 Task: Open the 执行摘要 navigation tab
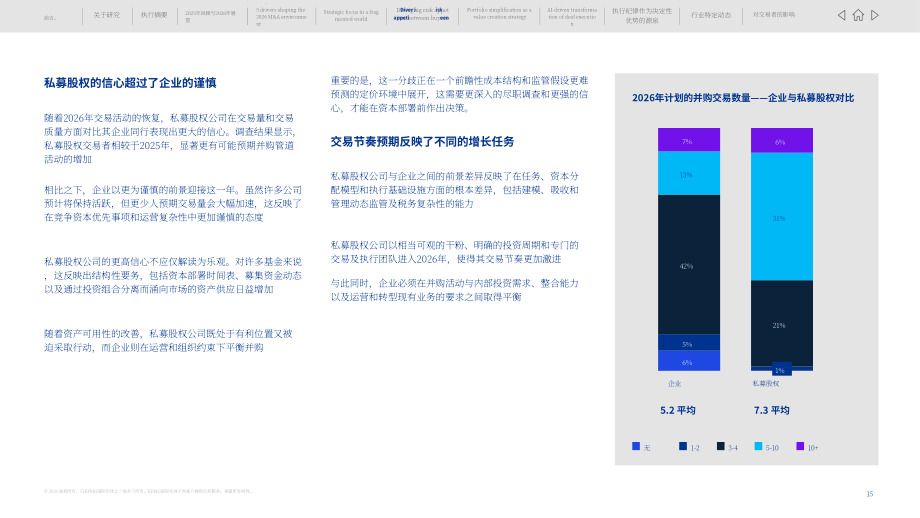[154, 15]
